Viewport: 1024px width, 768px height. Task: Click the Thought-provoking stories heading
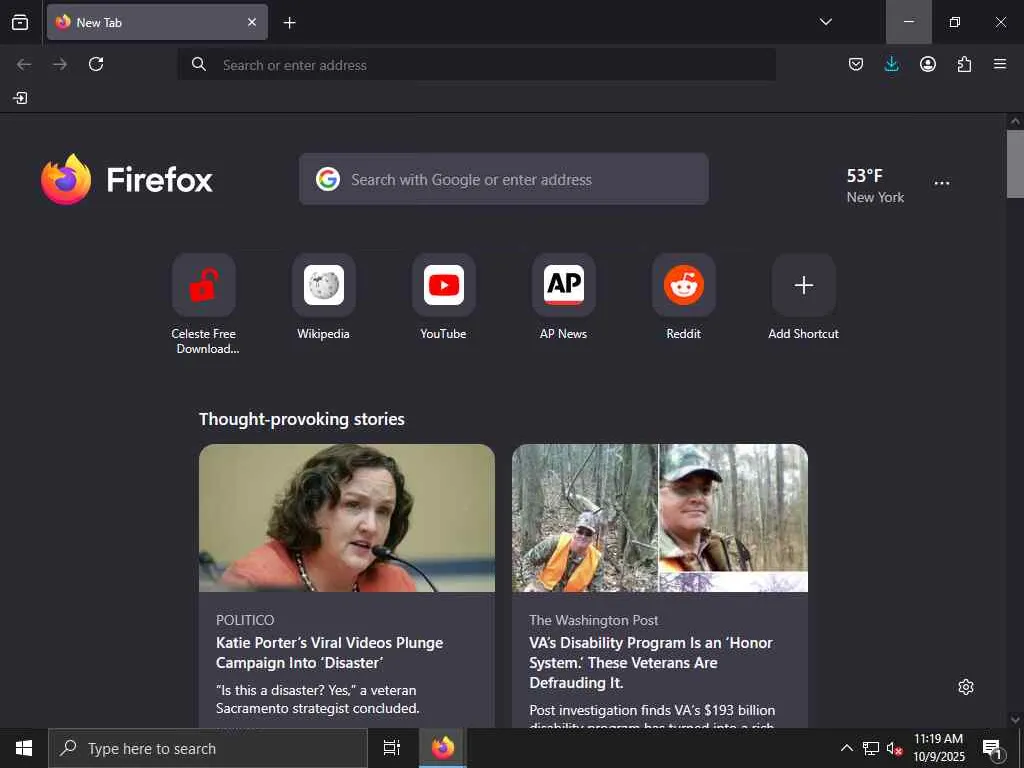pyautogui.click(x=302, y=419)
